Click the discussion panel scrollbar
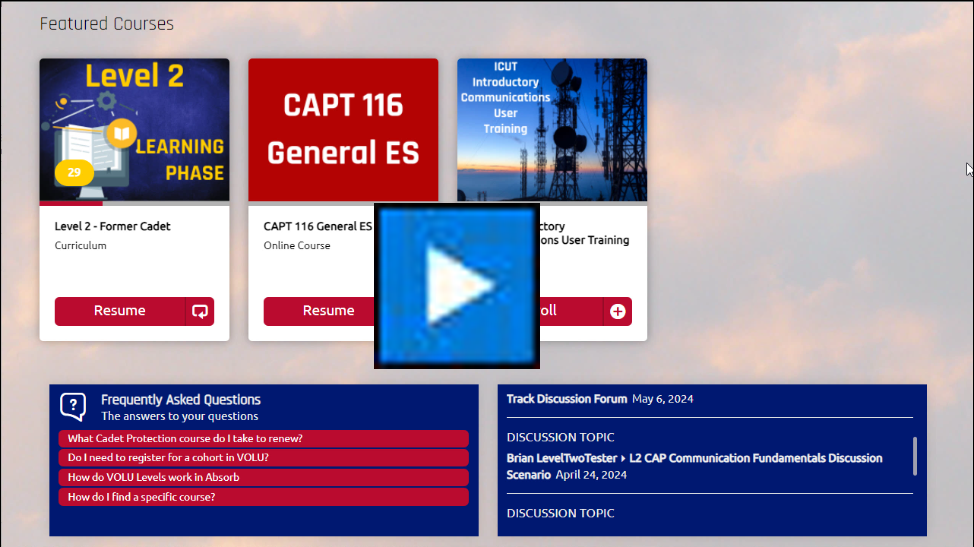This screenshot has width=974, height=547. tap(915, 455)
